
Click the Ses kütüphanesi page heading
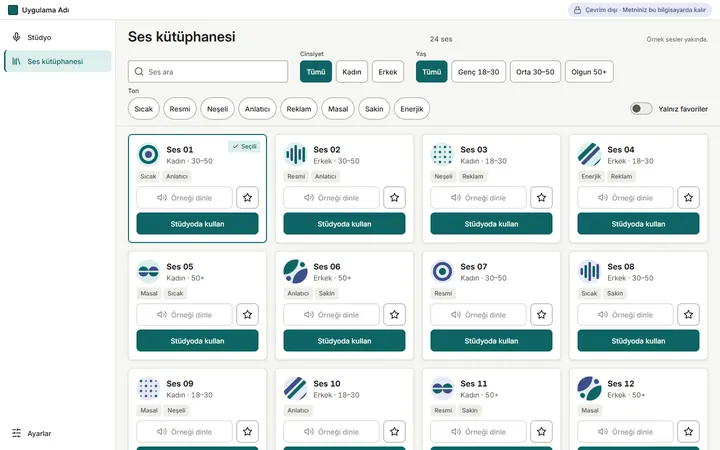click(181, 37)
